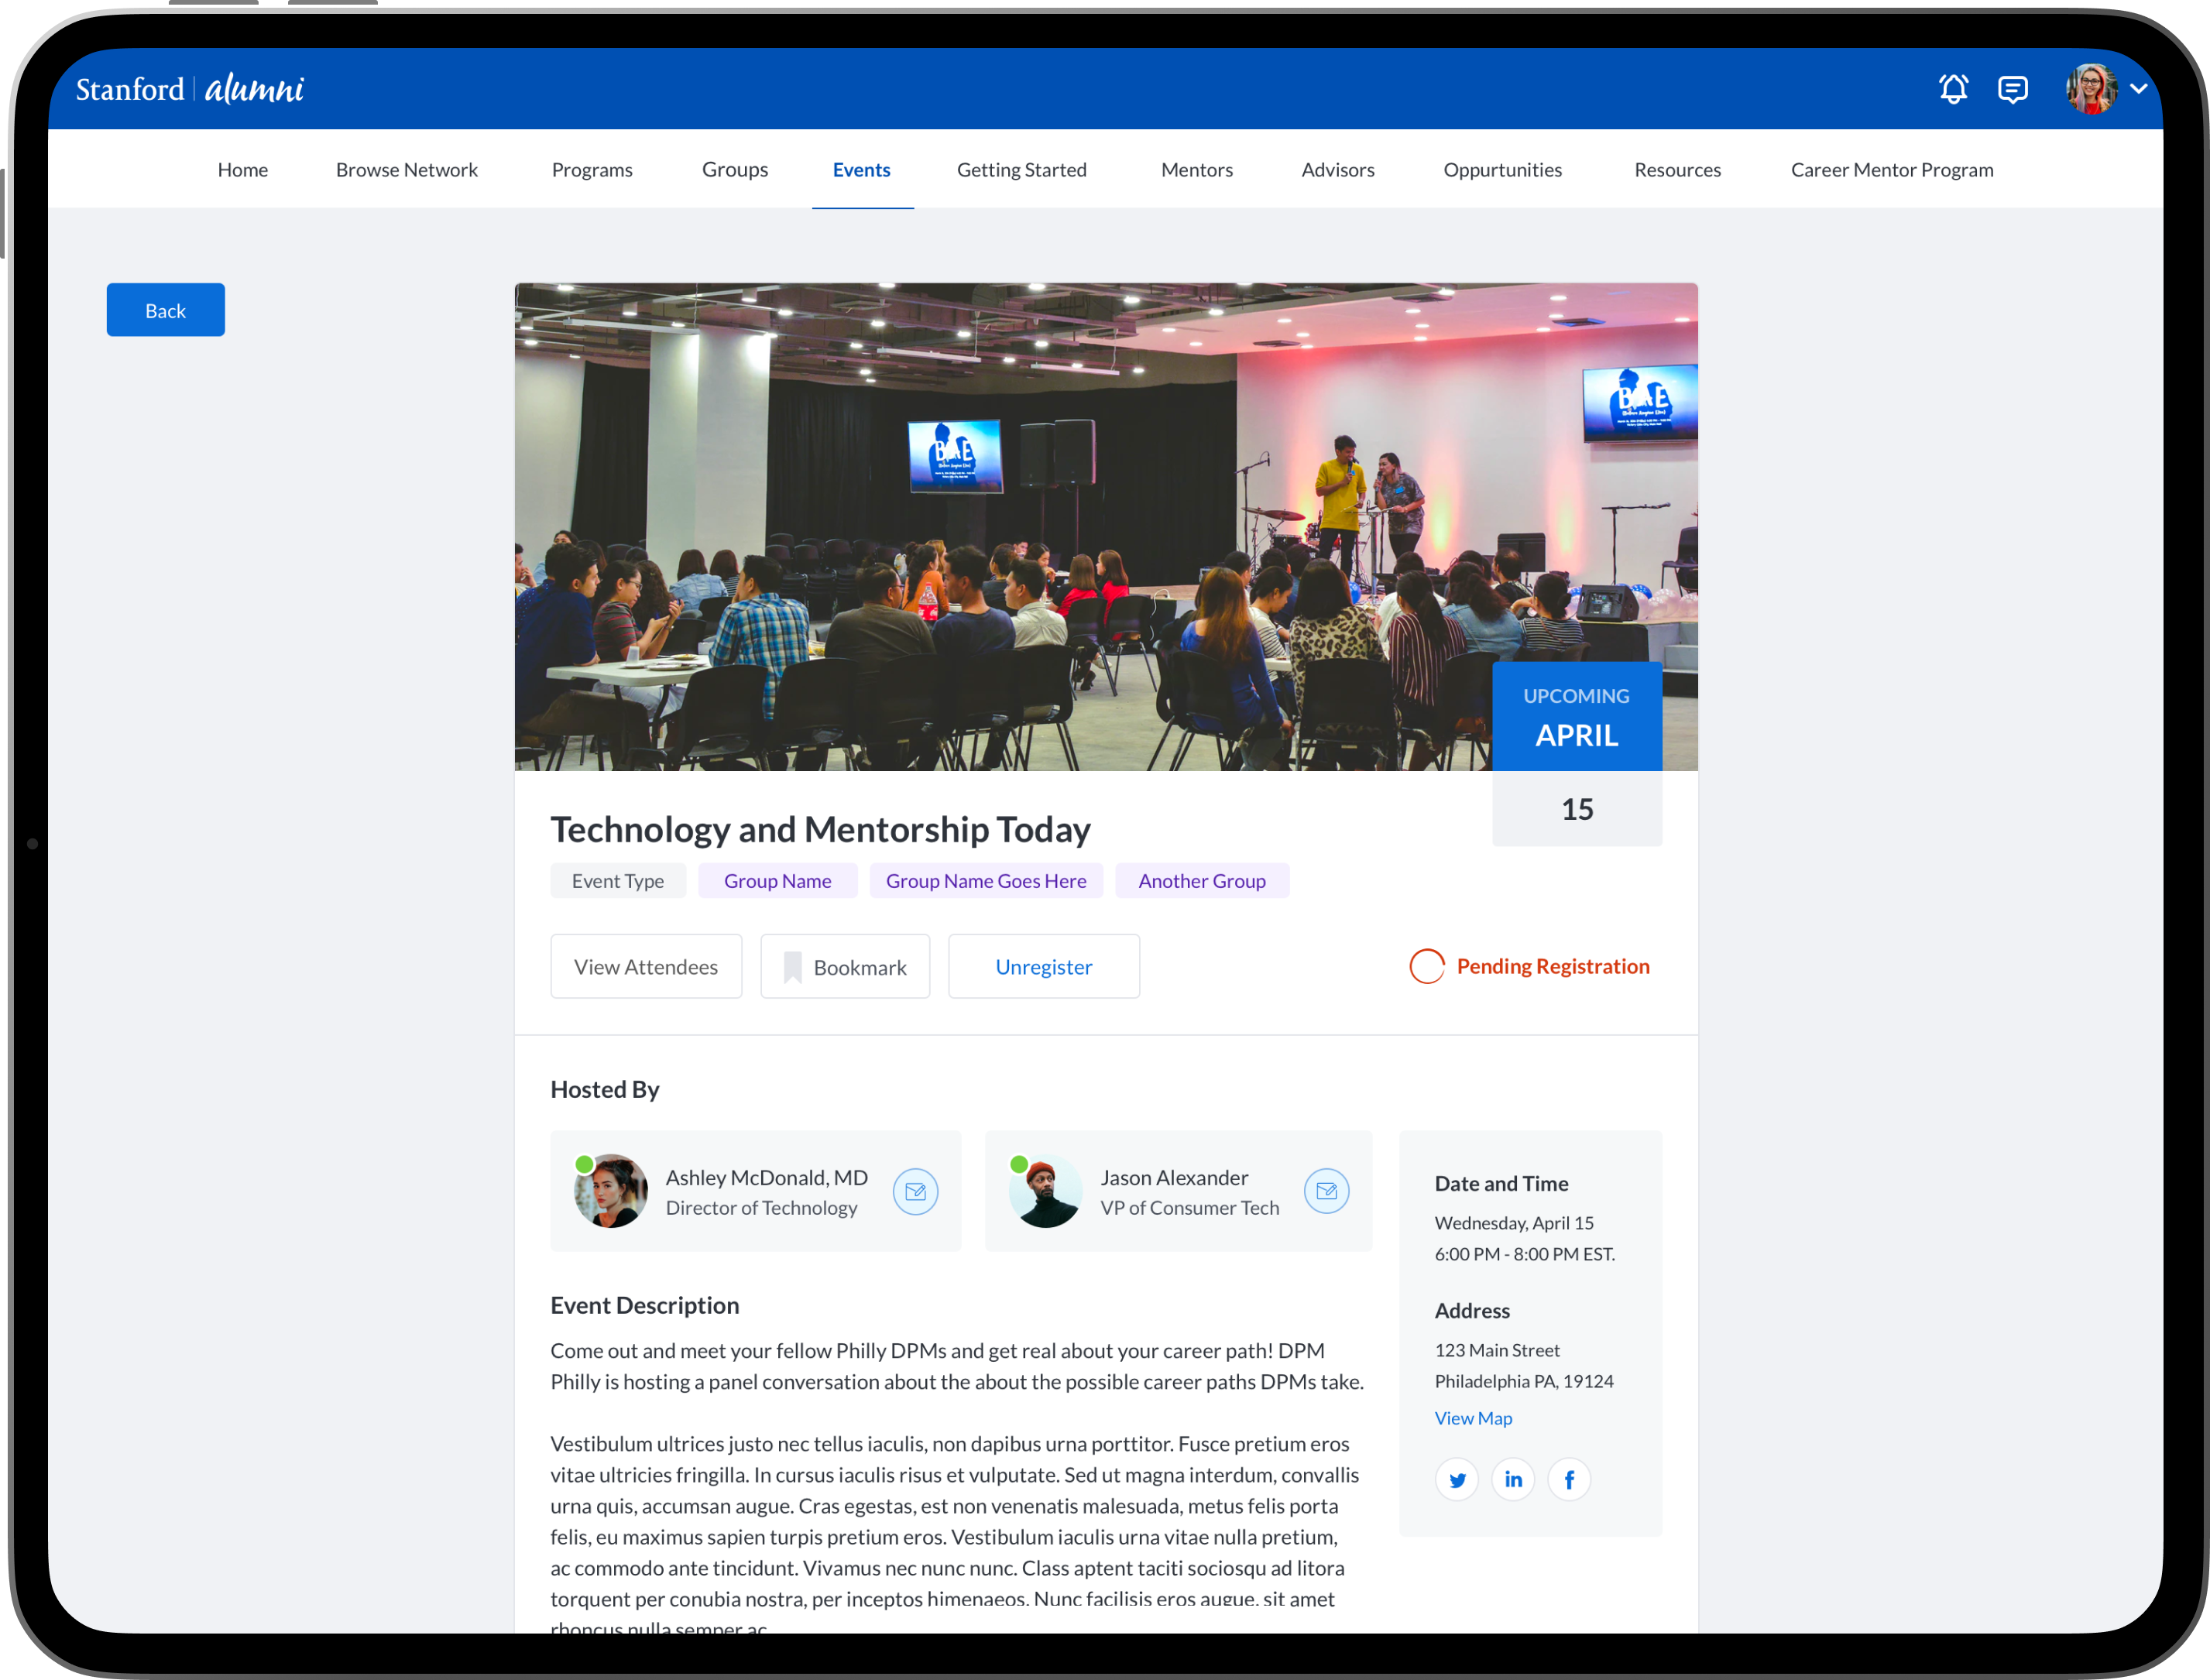The width and height of the screenshot is (2210, 1680).
Task: Share event on Facebook
Action: (x=1569, y=1479)
